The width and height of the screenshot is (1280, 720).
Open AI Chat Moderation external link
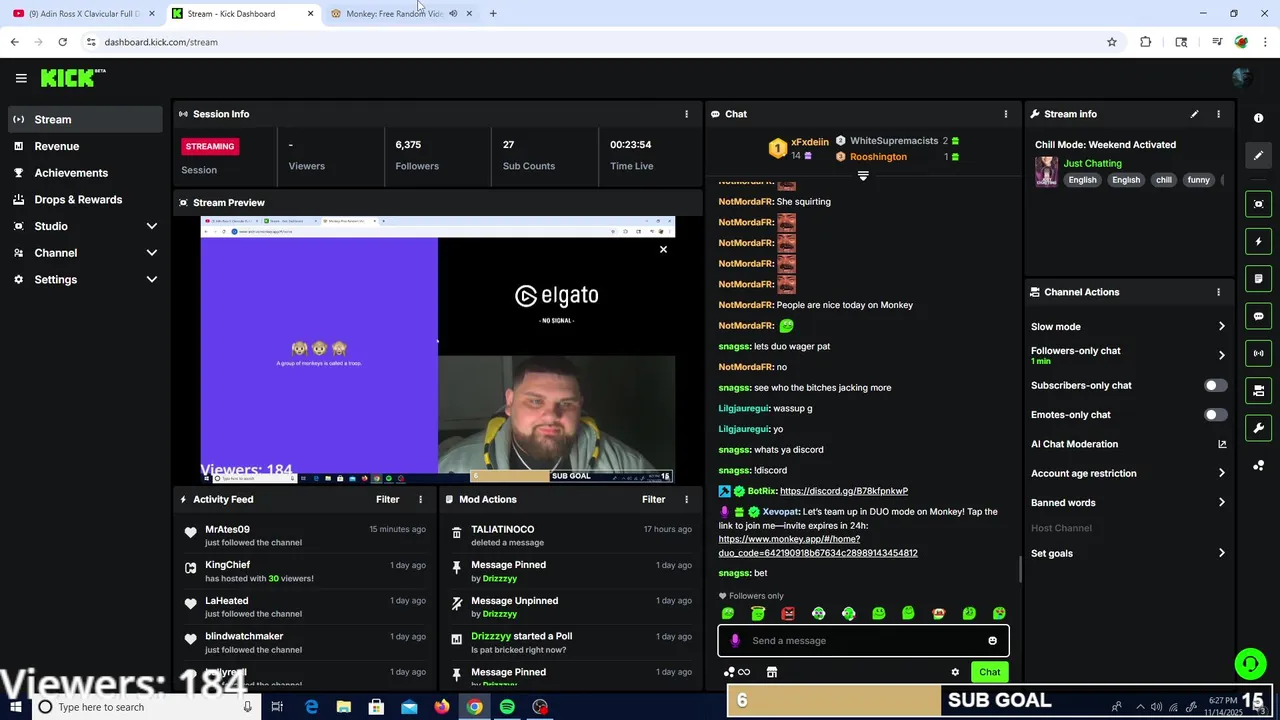(1221, 444)
